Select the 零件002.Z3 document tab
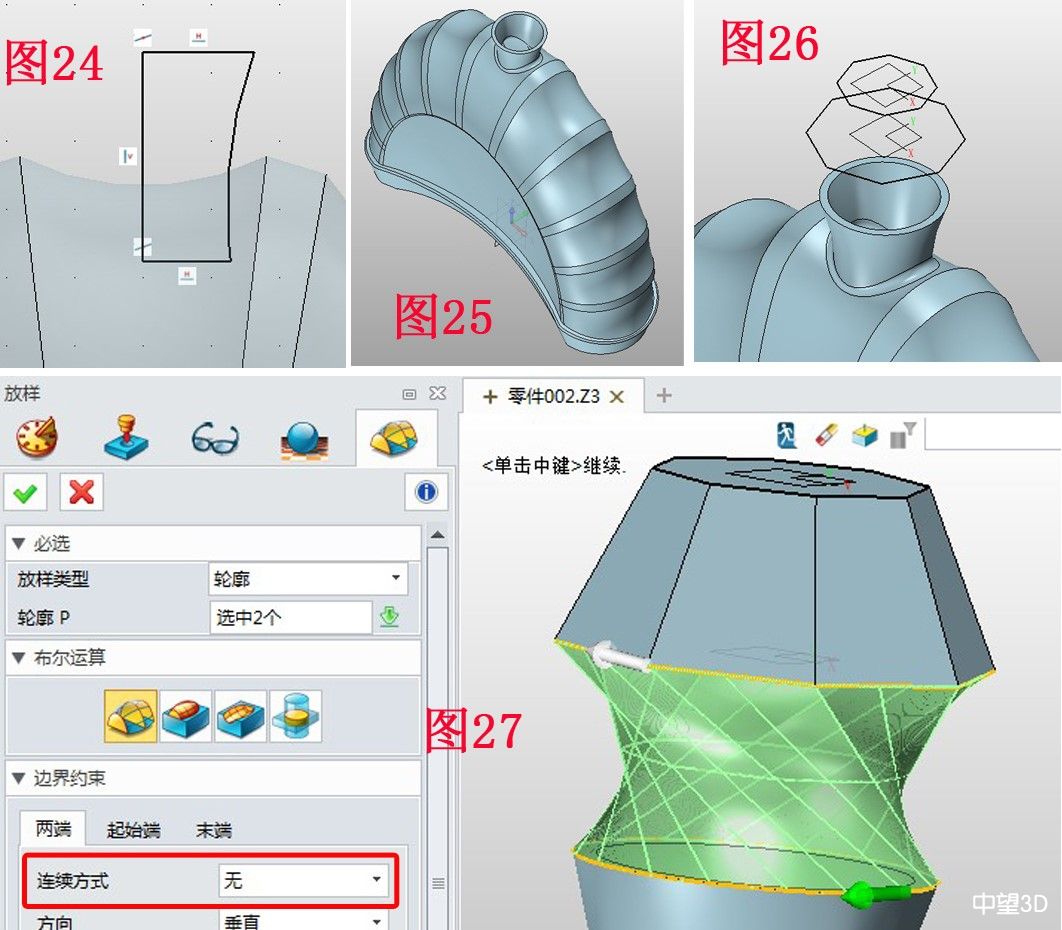1062x930 pixels. click(551, 395)
